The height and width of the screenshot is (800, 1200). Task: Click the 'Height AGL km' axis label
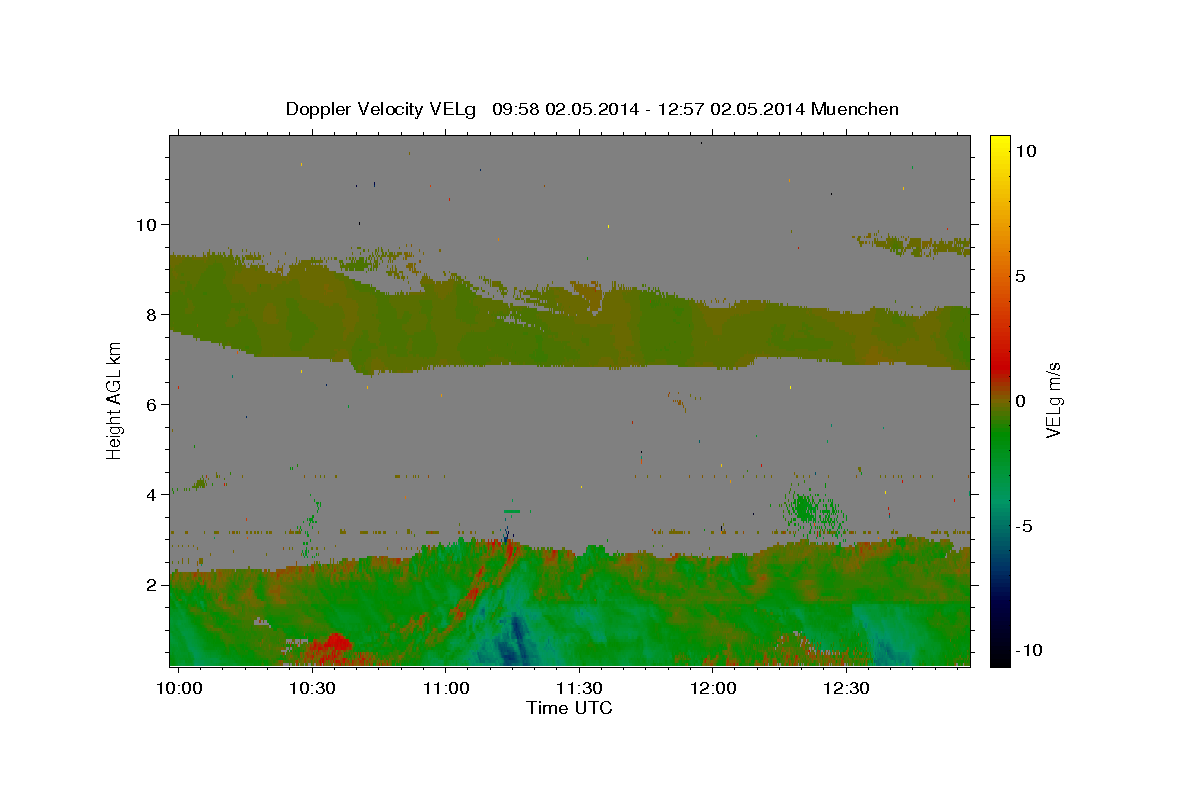(114, 400)
